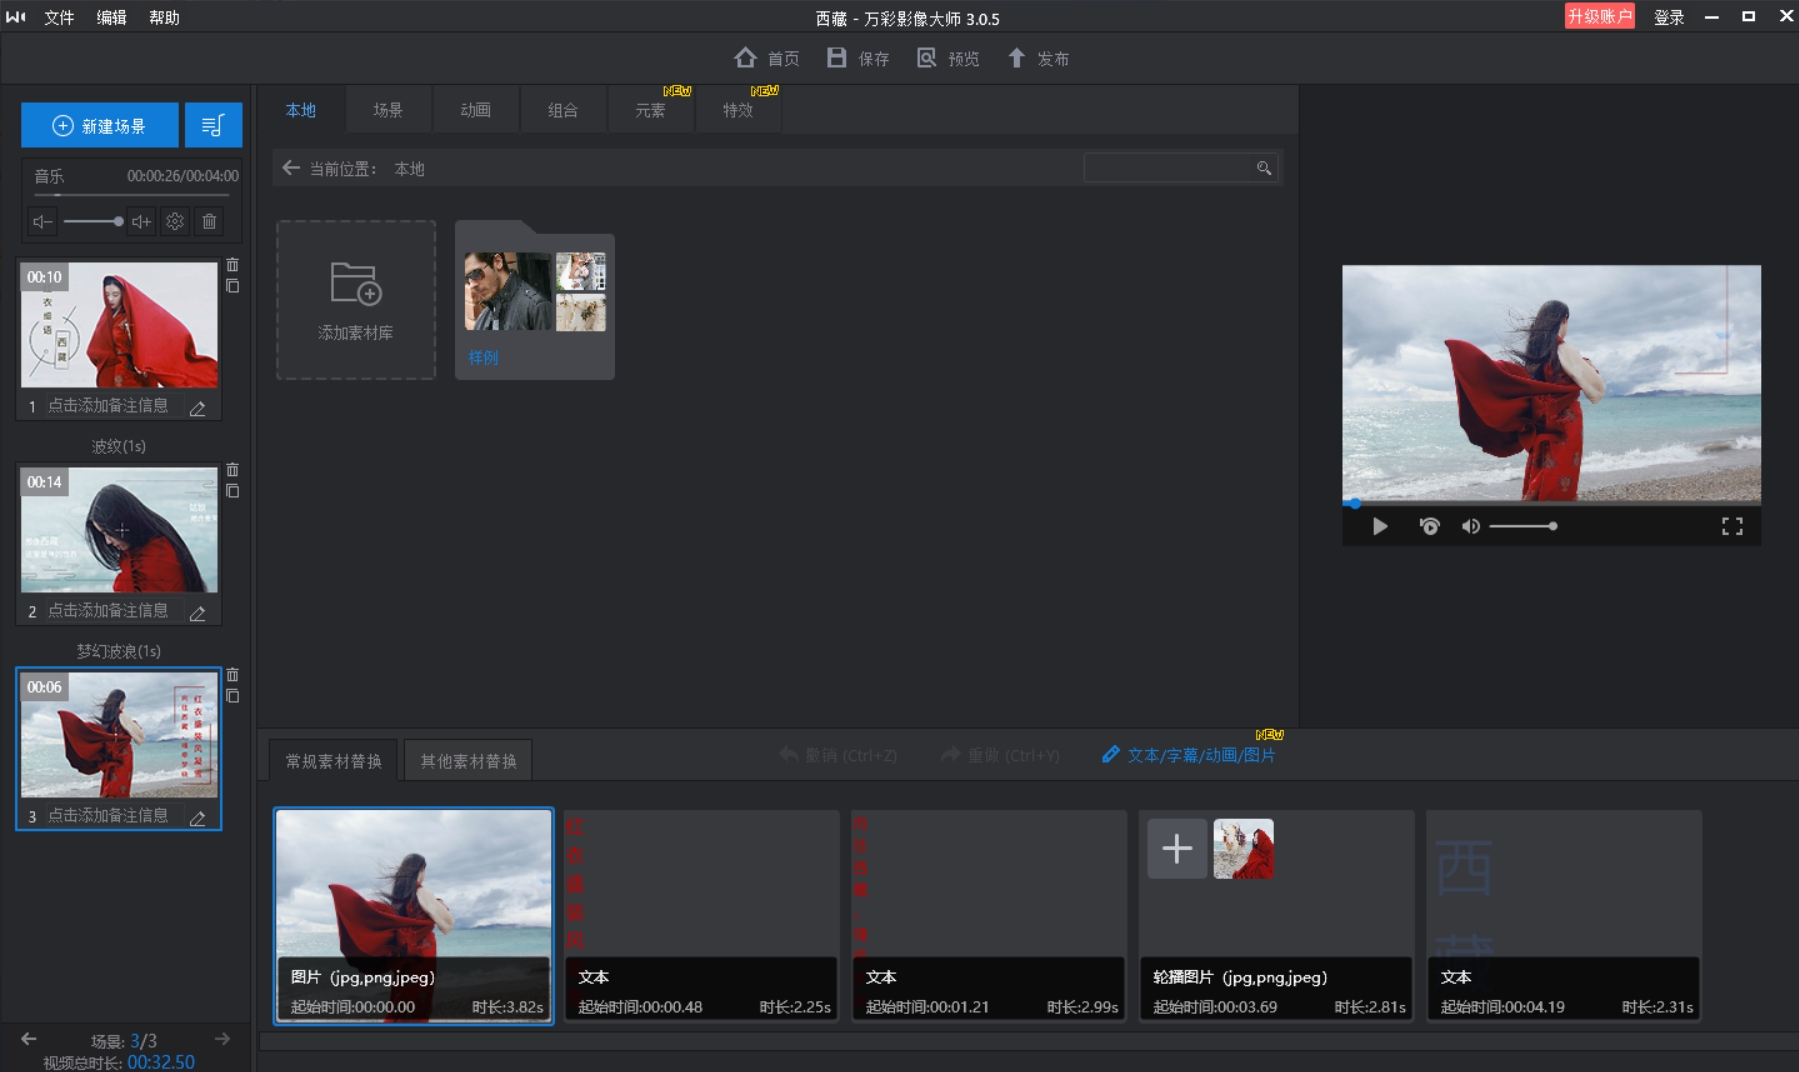Decrease music volume icon
This screenshot has width=1799, height=1072.
42,221
